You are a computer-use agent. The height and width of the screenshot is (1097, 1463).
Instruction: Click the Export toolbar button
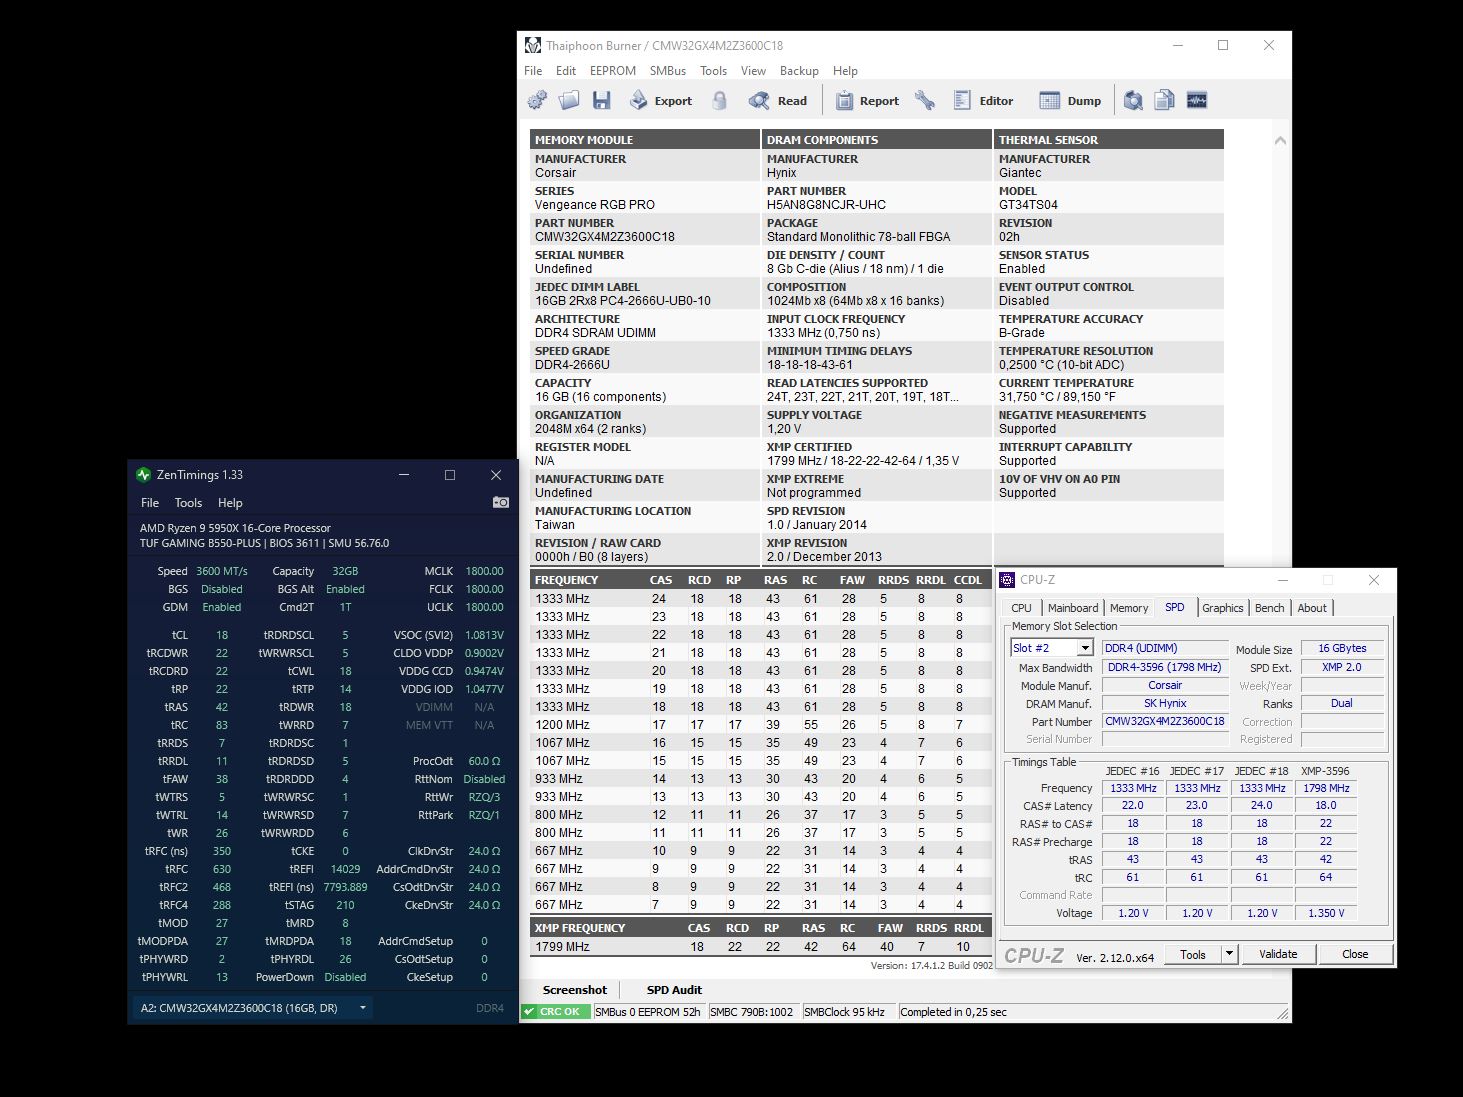tap(660, 100)
